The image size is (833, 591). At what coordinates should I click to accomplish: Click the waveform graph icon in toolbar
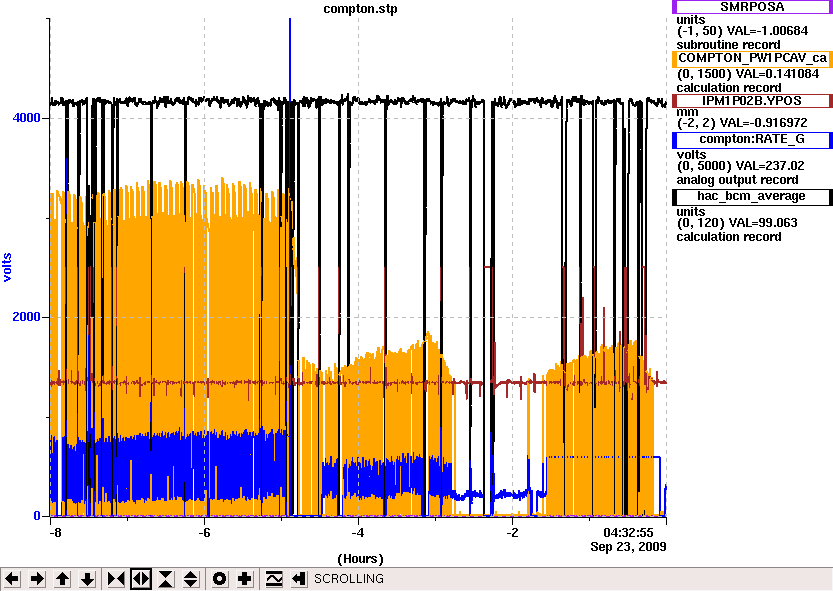click(x=274, y=579)
